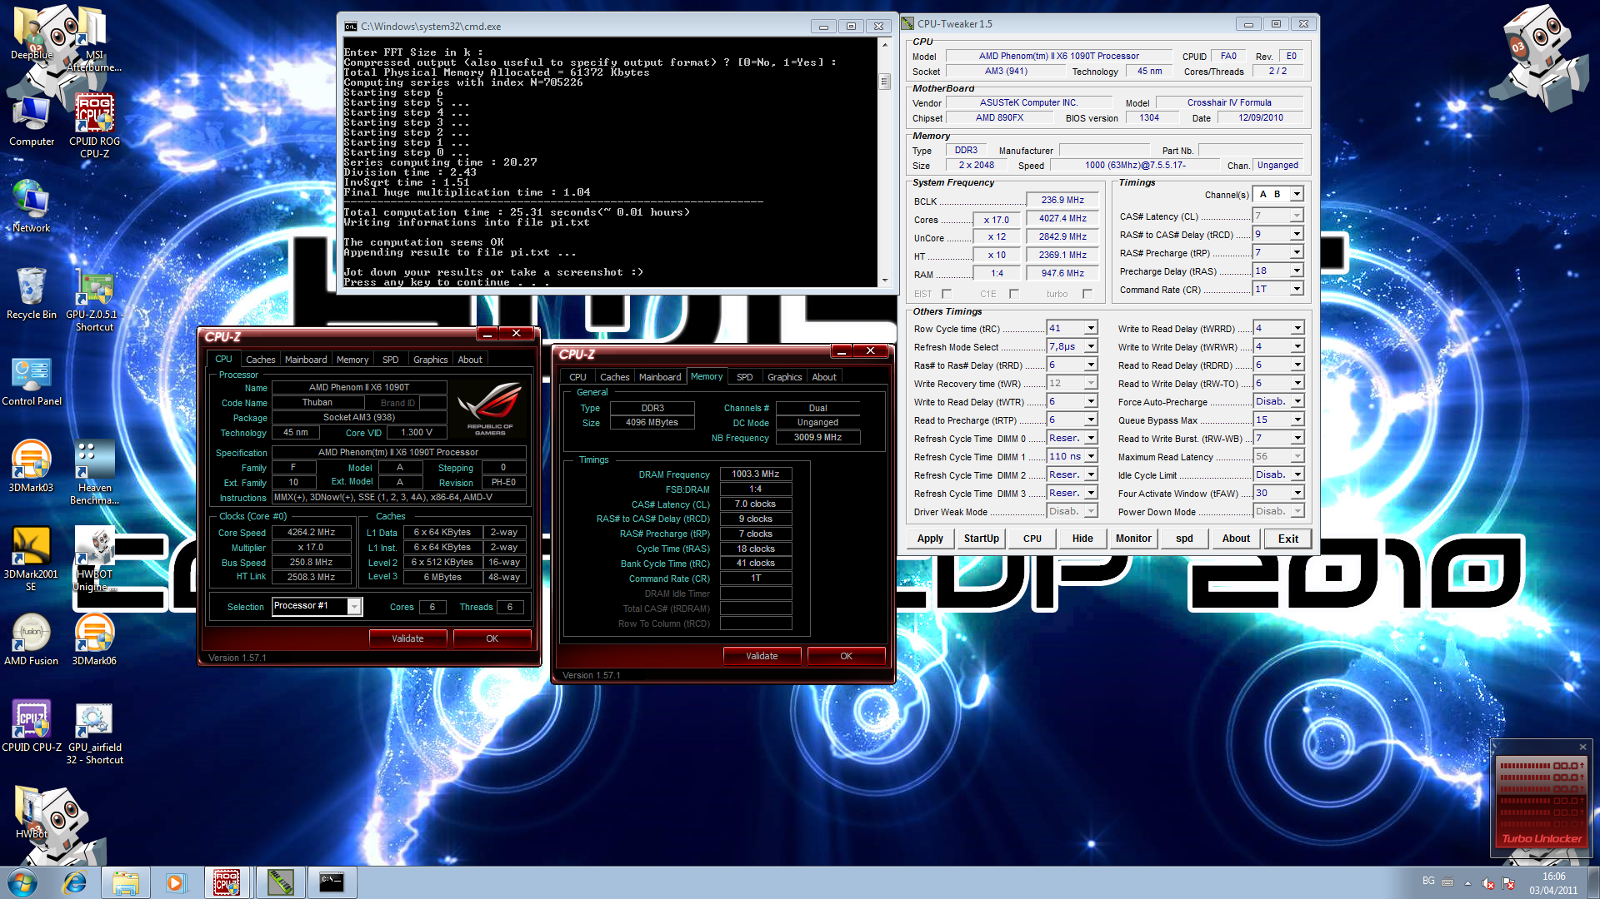Click the cmd window vertical scrollbar
Image resolution: width=1600 pixels, height=899 pixels.
tap(884, 163)
